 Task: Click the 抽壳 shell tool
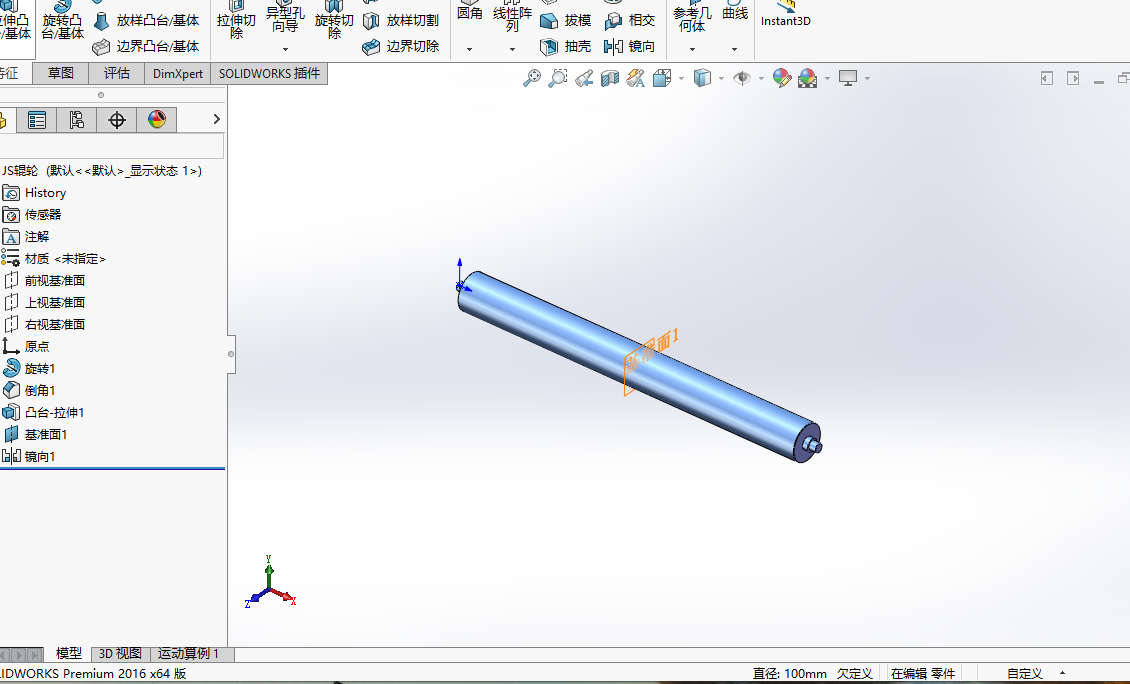(566, 46)
